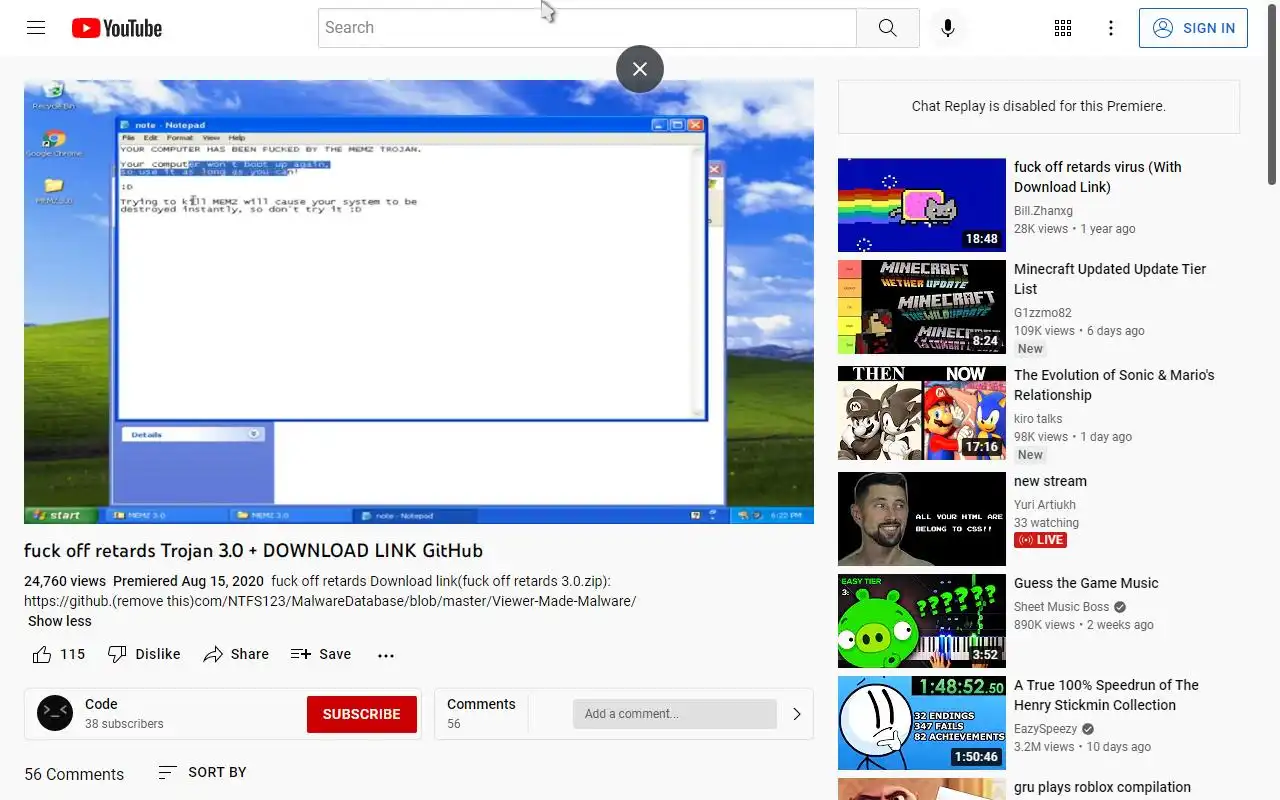
Task: Click the main video player
Action: (419, 302)
